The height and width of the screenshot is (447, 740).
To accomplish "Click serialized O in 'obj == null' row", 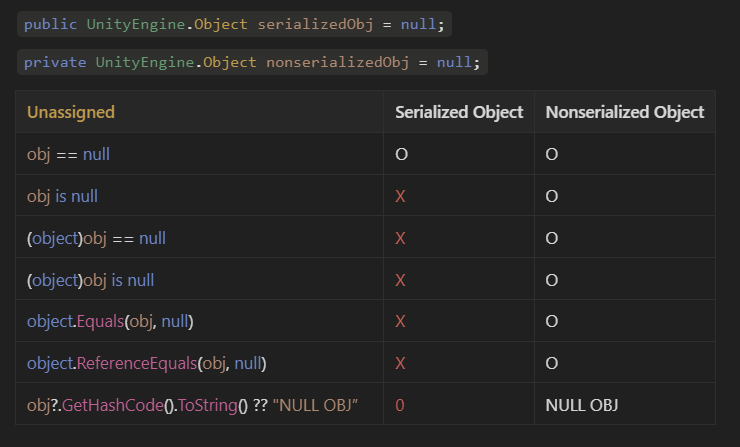I will tap(401, 154).
